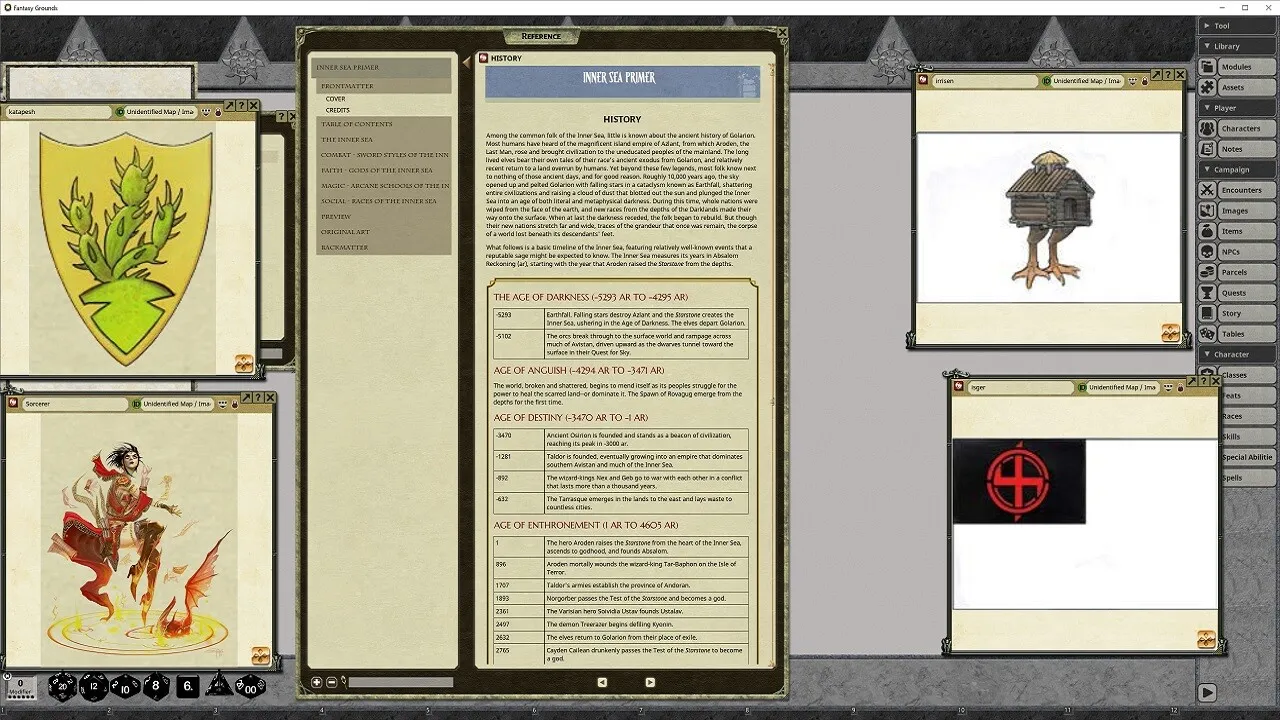The height and width of the screenshot is (720, 1280).
Task: Open the Characters sidebar button
Action: click(1236, 128)
